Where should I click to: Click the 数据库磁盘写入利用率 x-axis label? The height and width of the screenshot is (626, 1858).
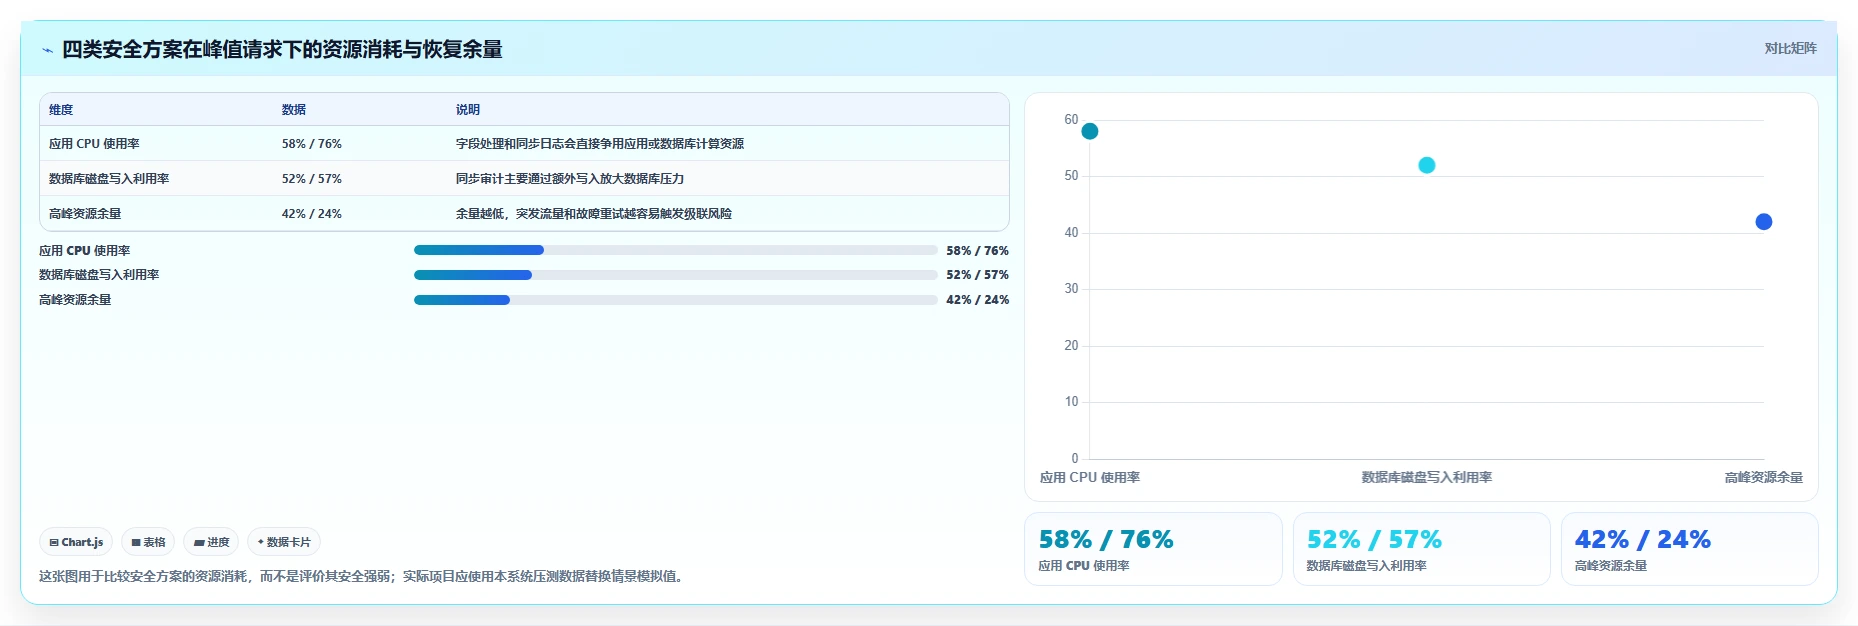[1427, 478]
